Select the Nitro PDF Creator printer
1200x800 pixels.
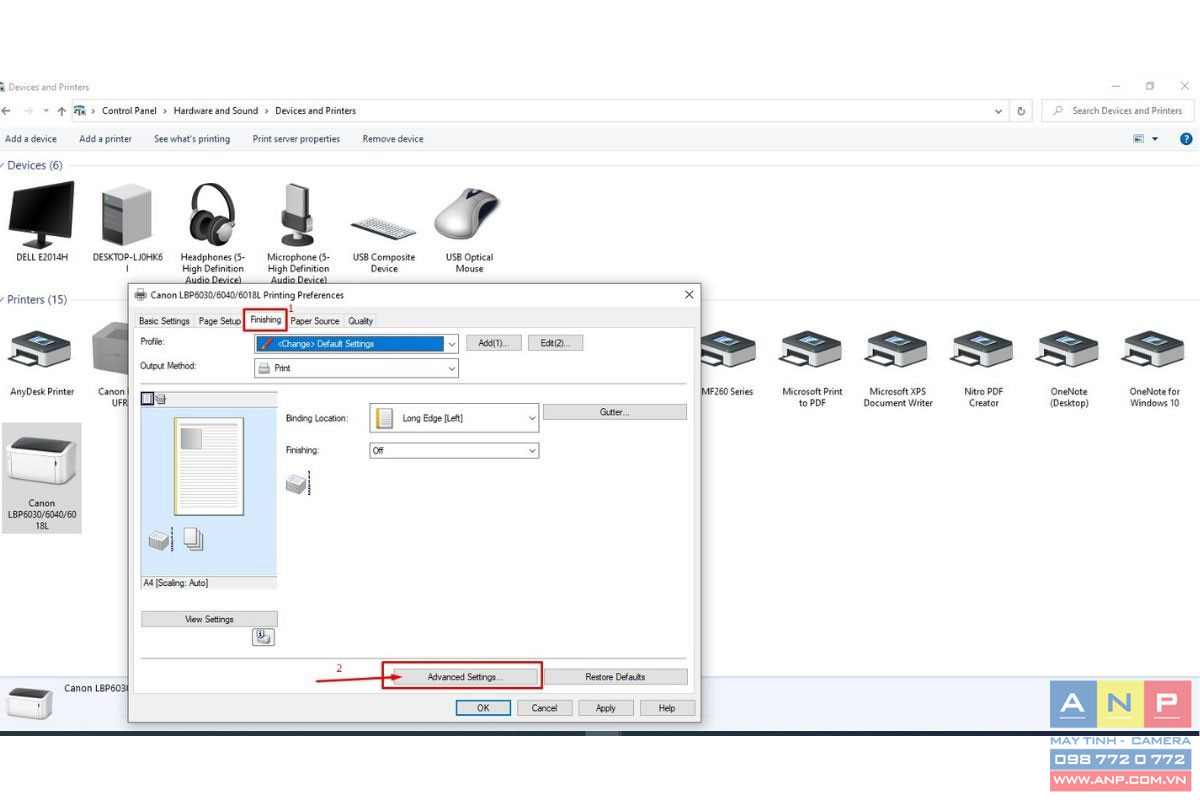983,368
